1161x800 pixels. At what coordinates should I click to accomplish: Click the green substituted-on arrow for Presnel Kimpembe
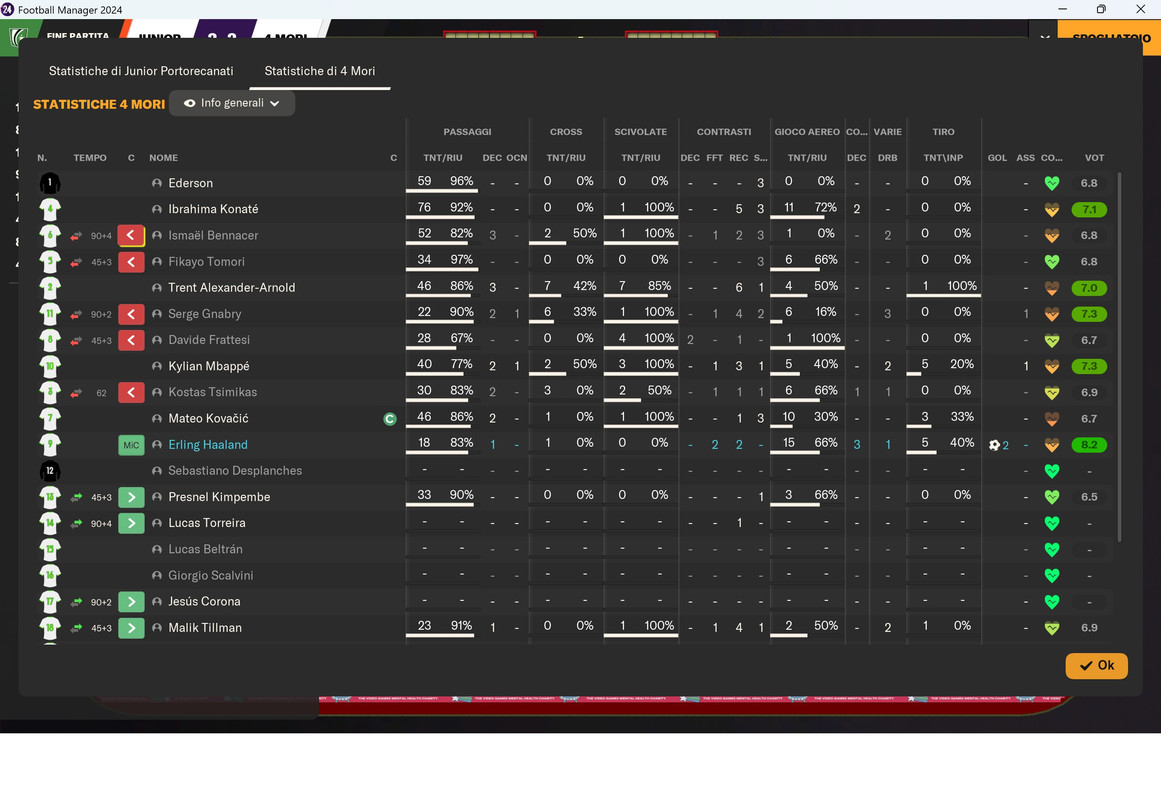coord(131,497)
